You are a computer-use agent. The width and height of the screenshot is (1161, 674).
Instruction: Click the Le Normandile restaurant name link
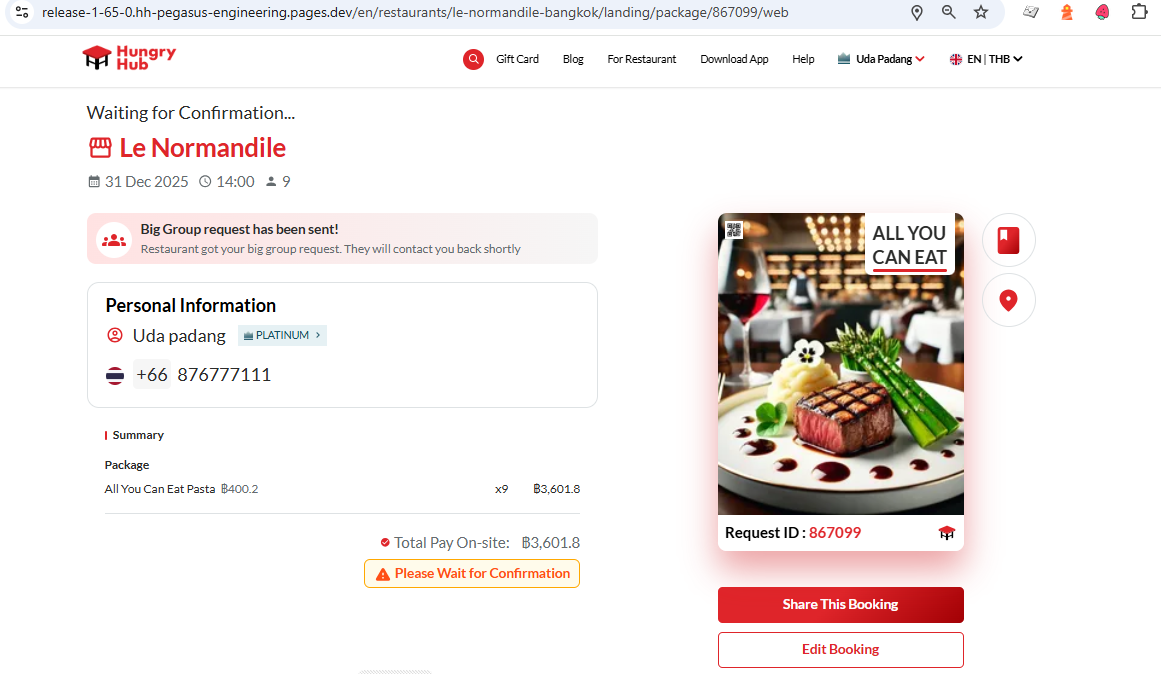click(202, 148)
